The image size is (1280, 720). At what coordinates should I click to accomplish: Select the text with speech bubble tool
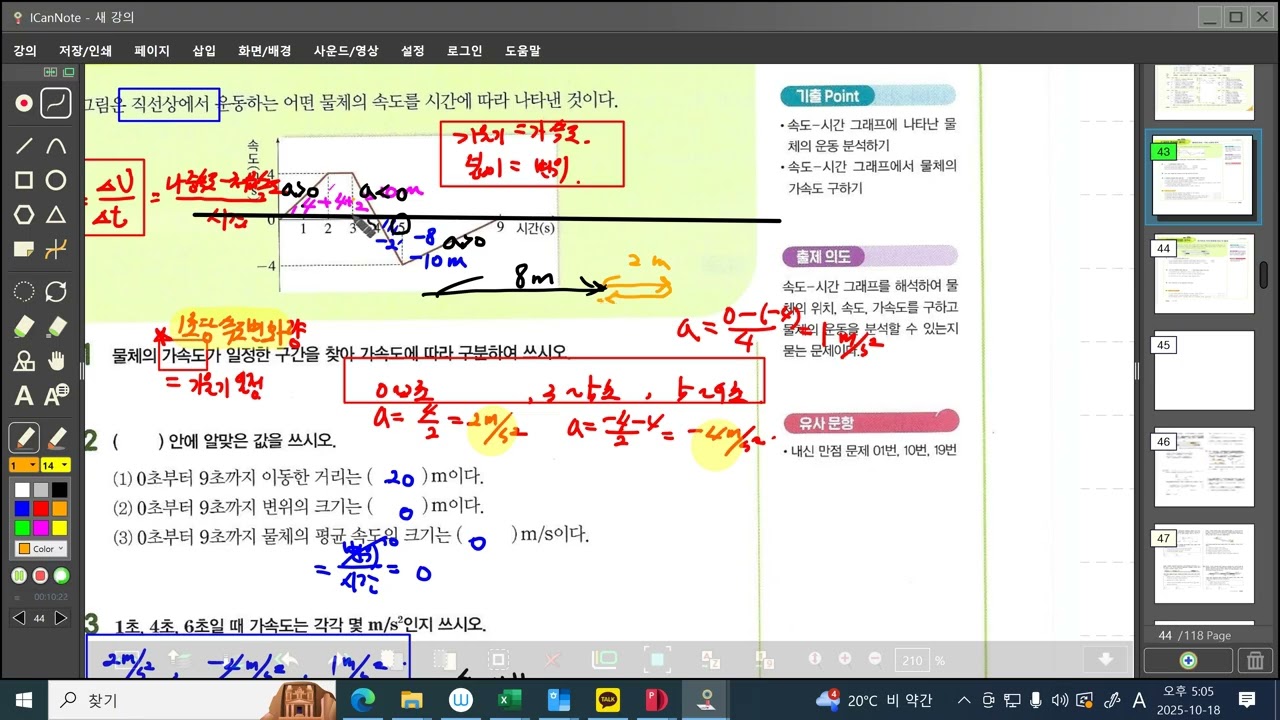coord(57,396)
